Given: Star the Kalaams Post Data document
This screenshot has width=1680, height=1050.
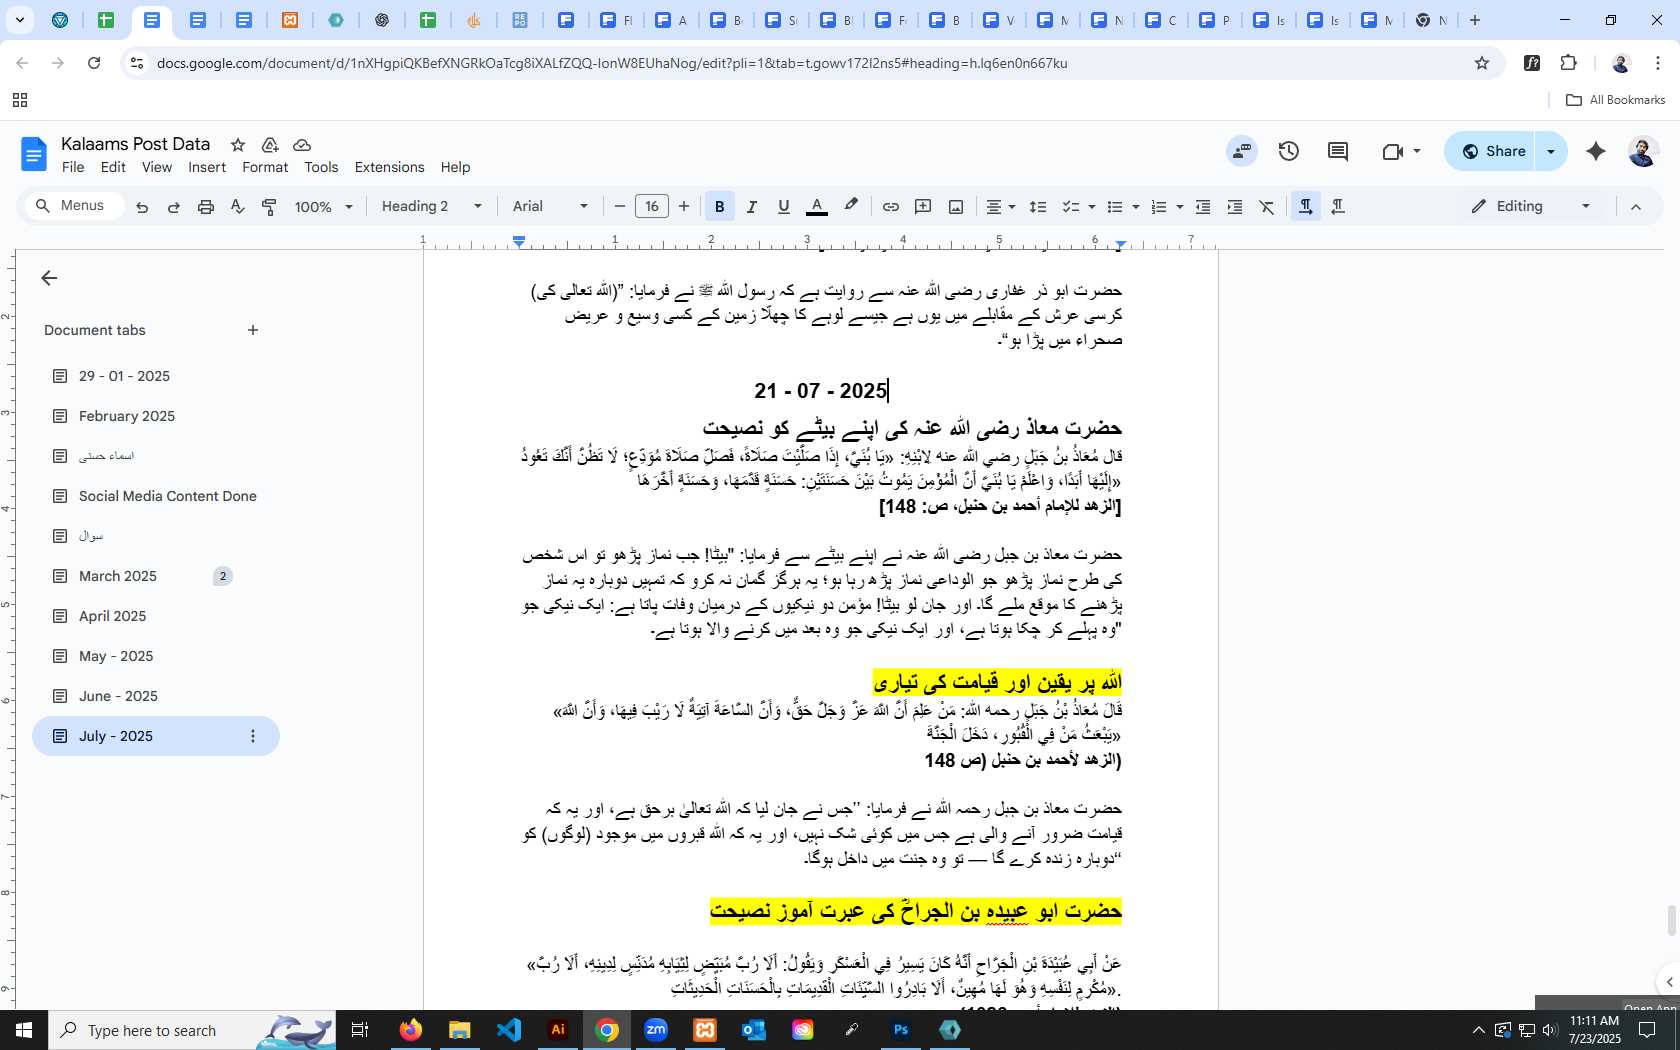Looking at the screenshot, I should coord(238,145).
